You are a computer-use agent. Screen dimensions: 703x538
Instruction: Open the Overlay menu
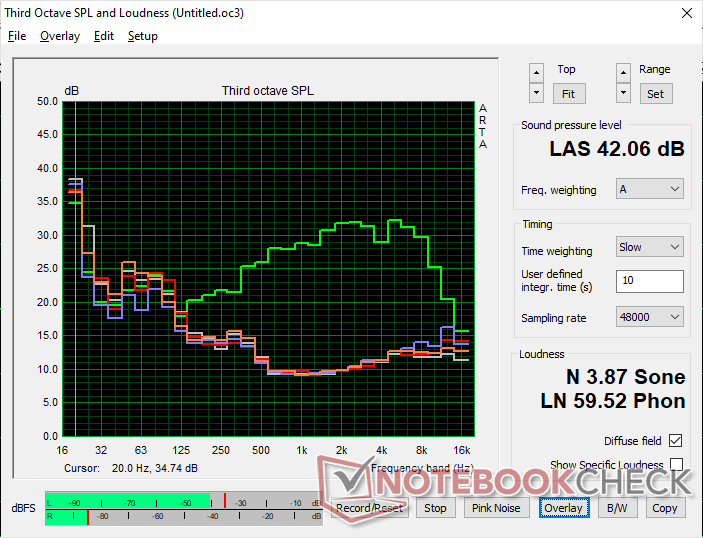(60, 36)
